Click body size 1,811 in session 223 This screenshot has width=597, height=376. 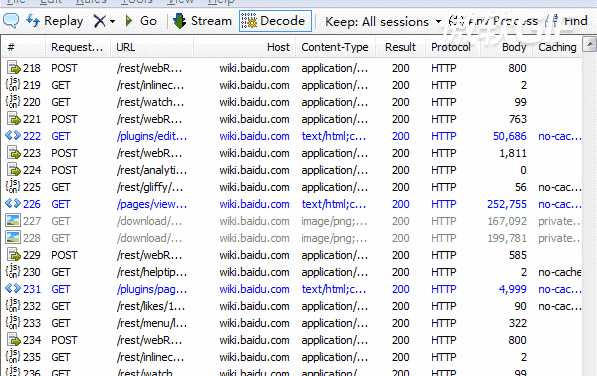512,153
